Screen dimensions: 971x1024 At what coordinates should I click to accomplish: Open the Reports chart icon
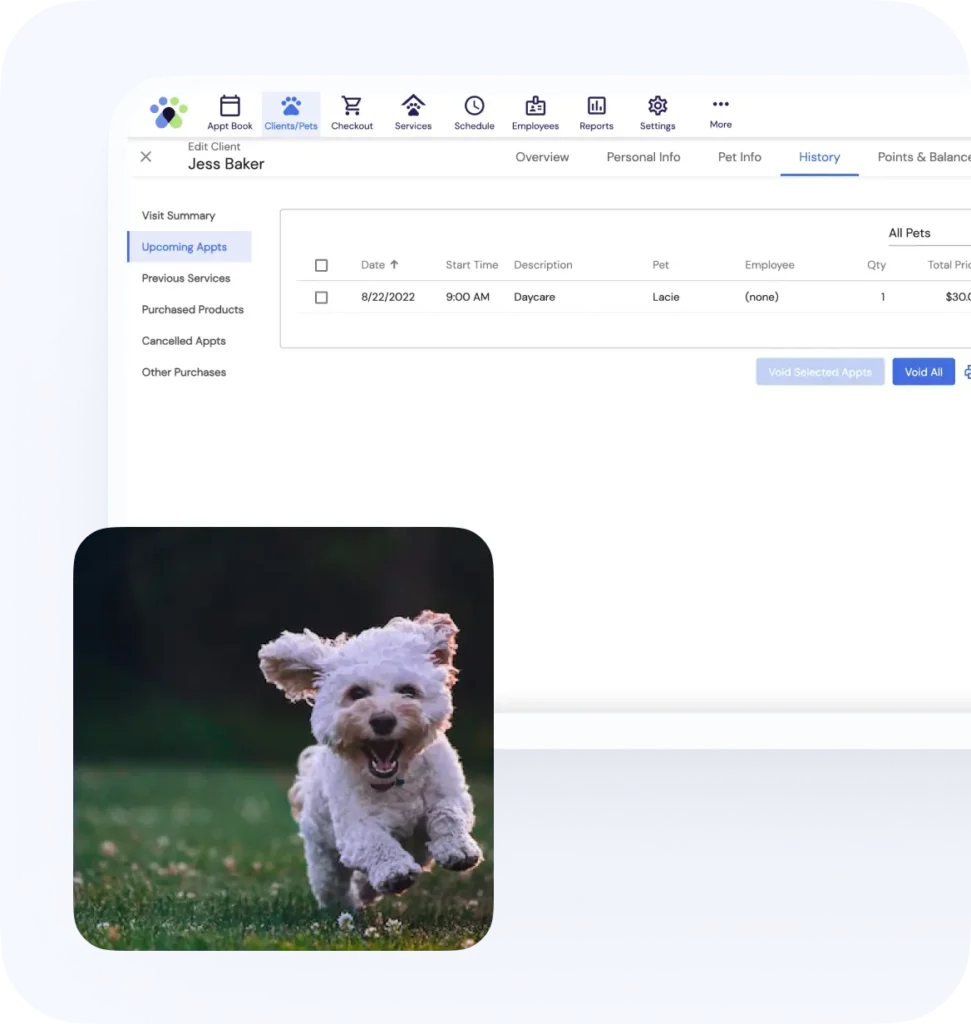click(x=596, y=106)
